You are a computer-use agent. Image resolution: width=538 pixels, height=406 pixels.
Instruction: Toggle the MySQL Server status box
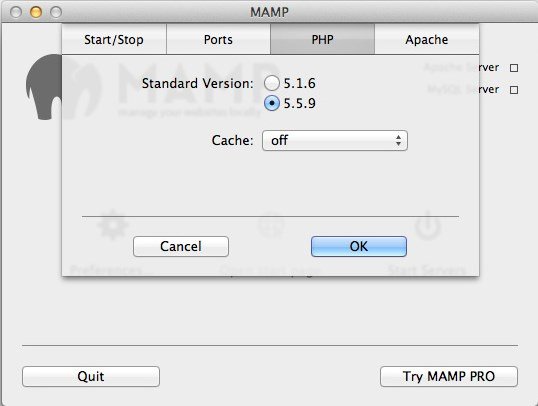514,90
